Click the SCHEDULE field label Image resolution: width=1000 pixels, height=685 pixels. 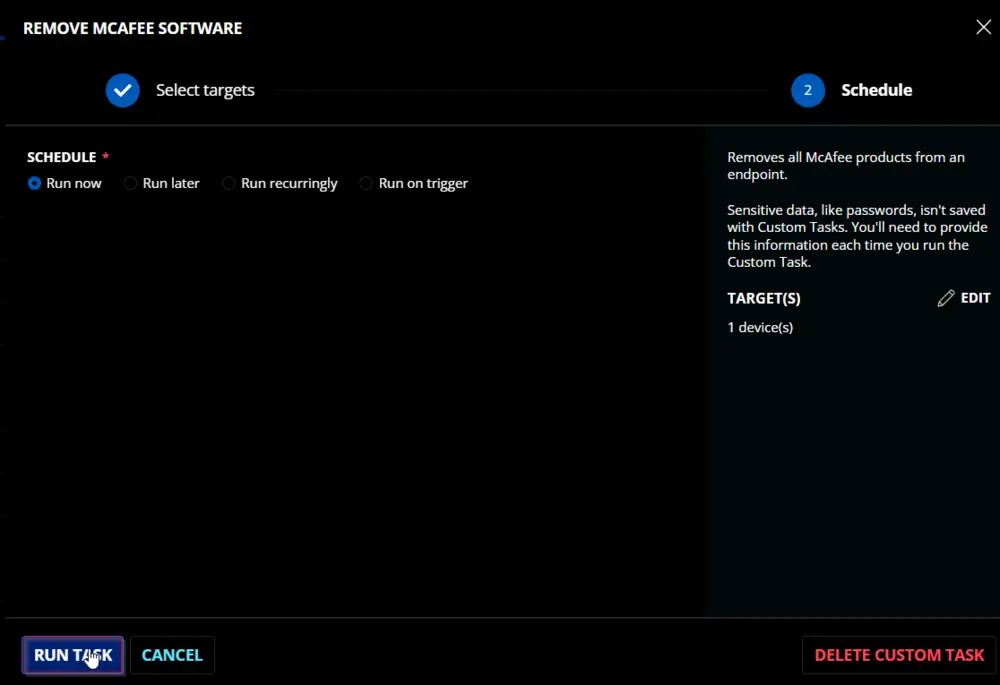pyautogui.click(x=62, y=157)
